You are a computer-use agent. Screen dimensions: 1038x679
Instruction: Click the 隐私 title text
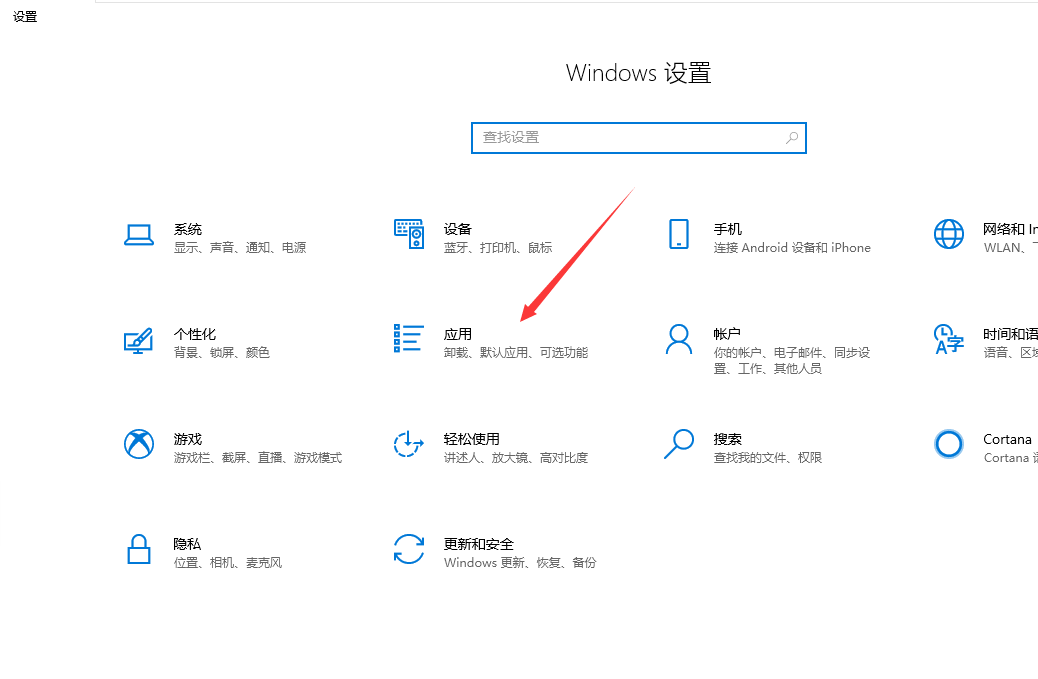(x=187, y=544)
